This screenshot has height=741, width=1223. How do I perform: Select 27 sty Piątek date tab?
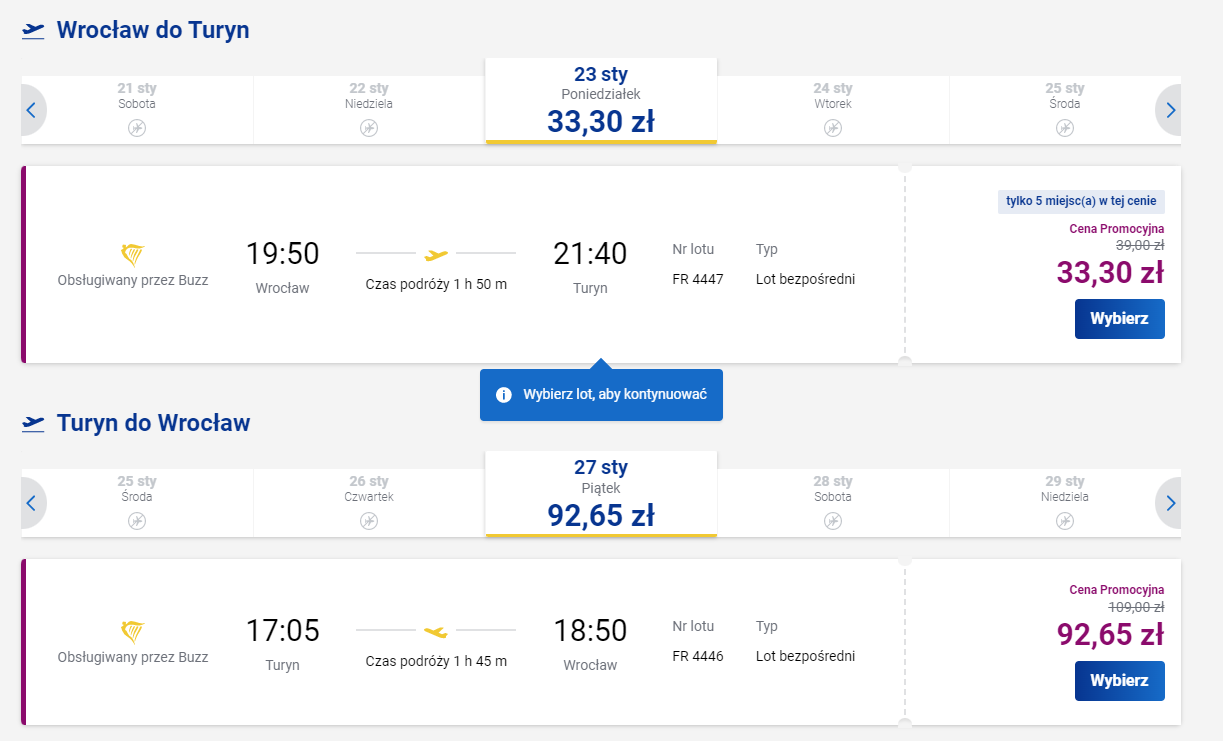point(601,494)
